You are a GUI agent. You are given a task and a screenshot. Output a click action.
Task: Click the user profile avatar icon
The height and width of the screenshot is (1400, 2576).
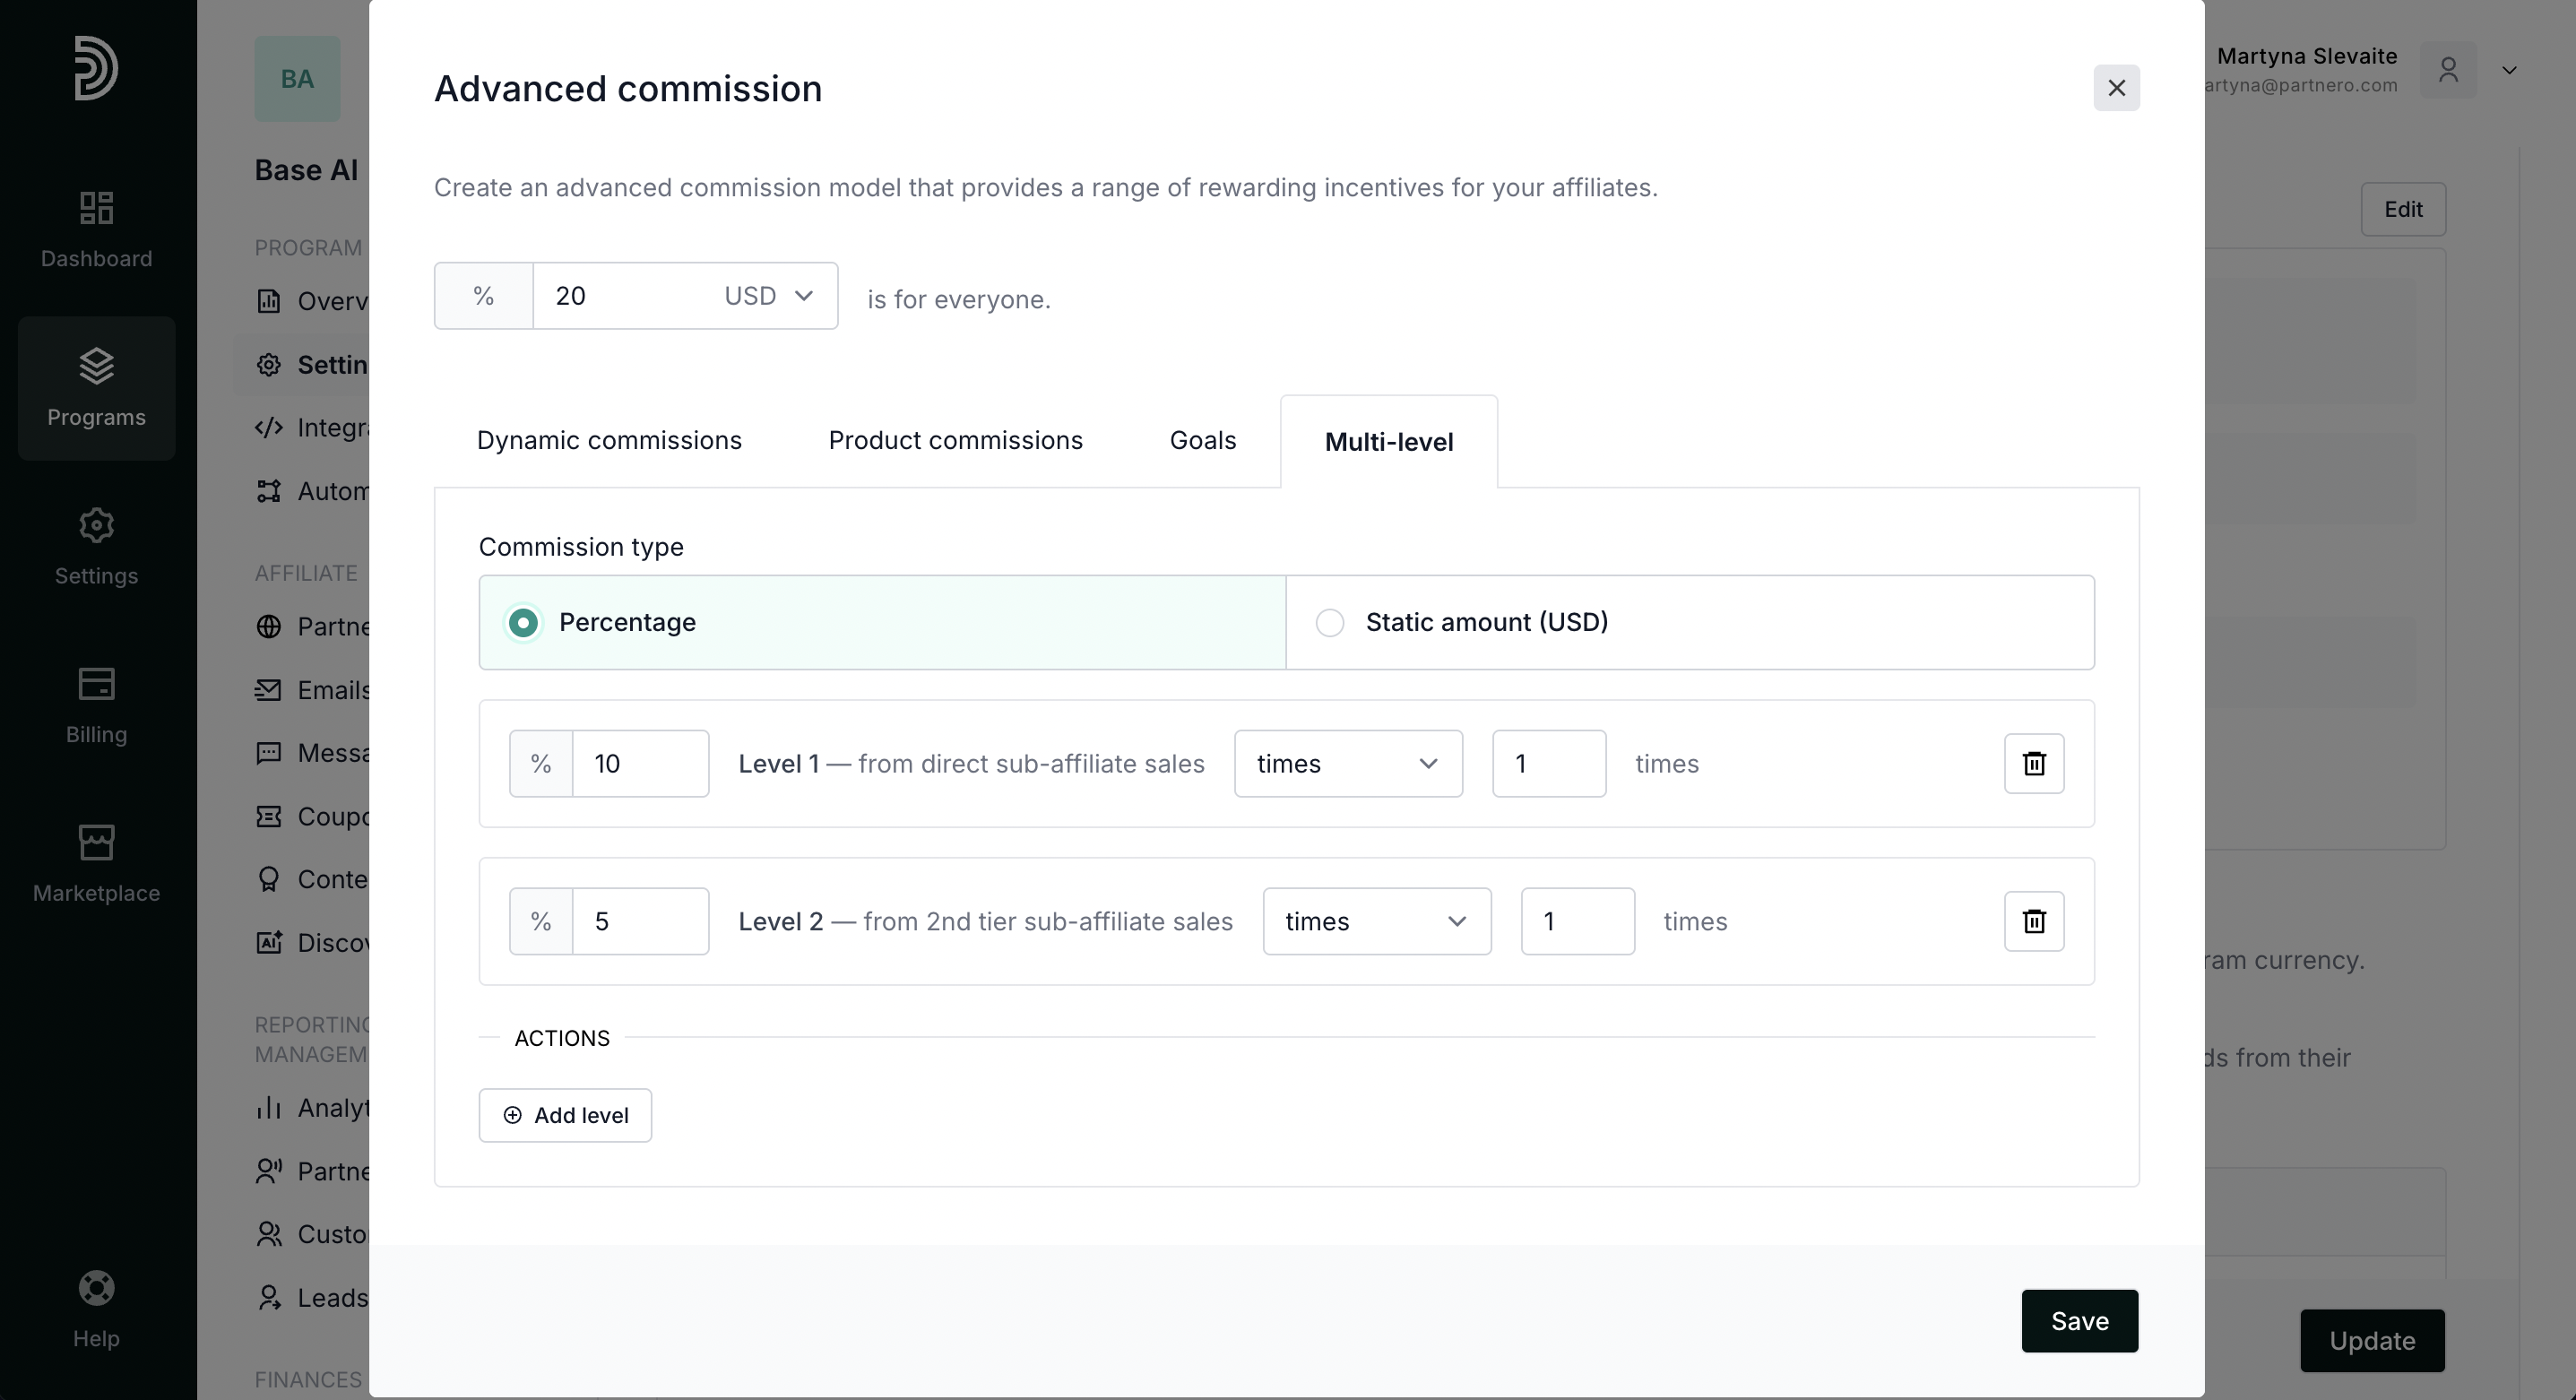coord(2447,70)
